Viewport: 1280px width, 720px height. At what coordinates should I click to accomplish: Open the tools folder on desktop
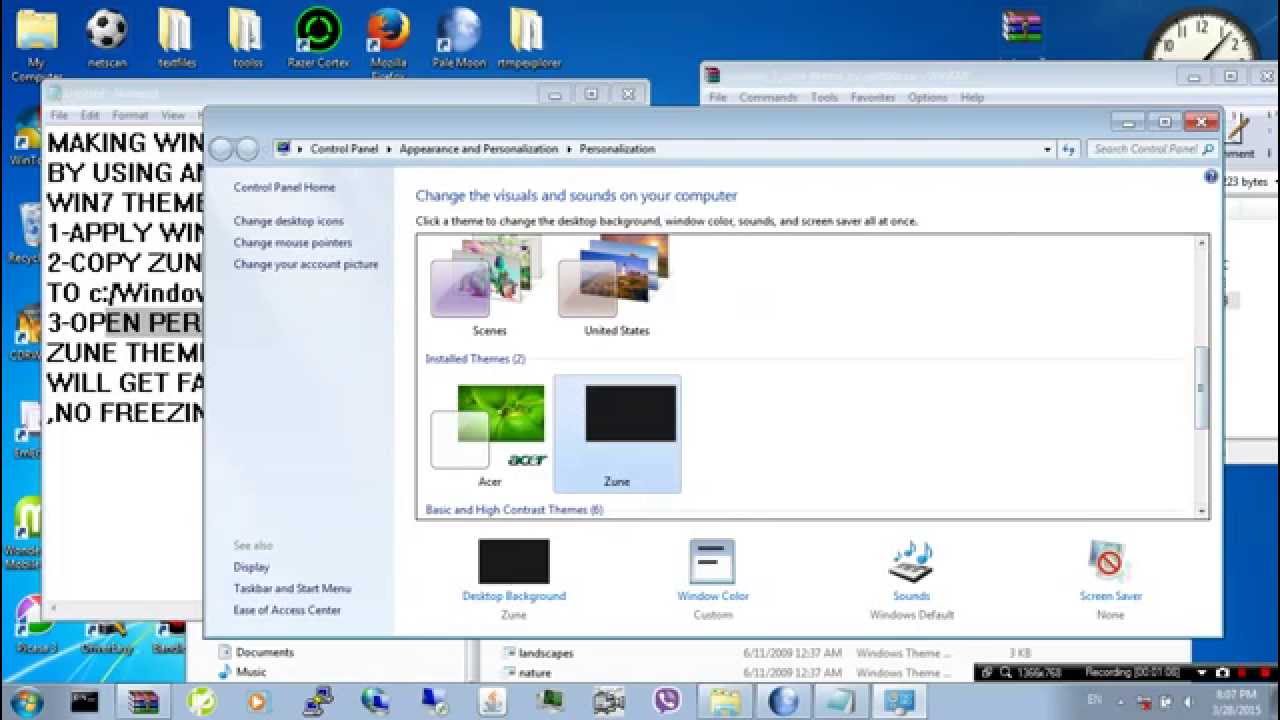click(x=247, y=40)
